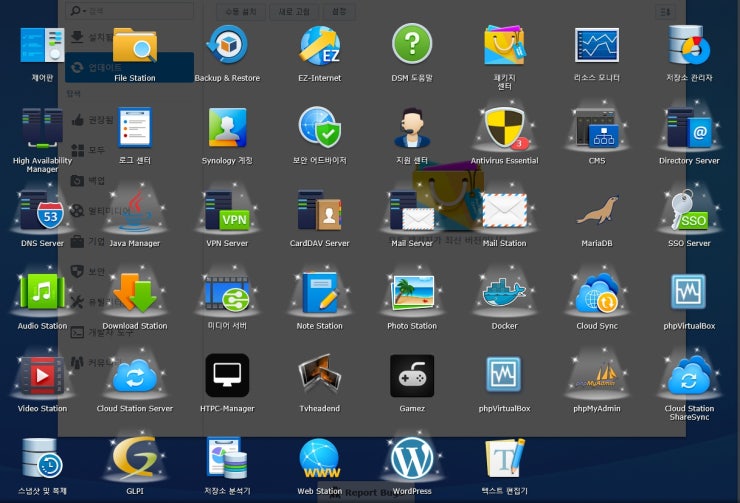Launch VPN Server
Screen dimensions: 740x503
(x=227, y=210)
